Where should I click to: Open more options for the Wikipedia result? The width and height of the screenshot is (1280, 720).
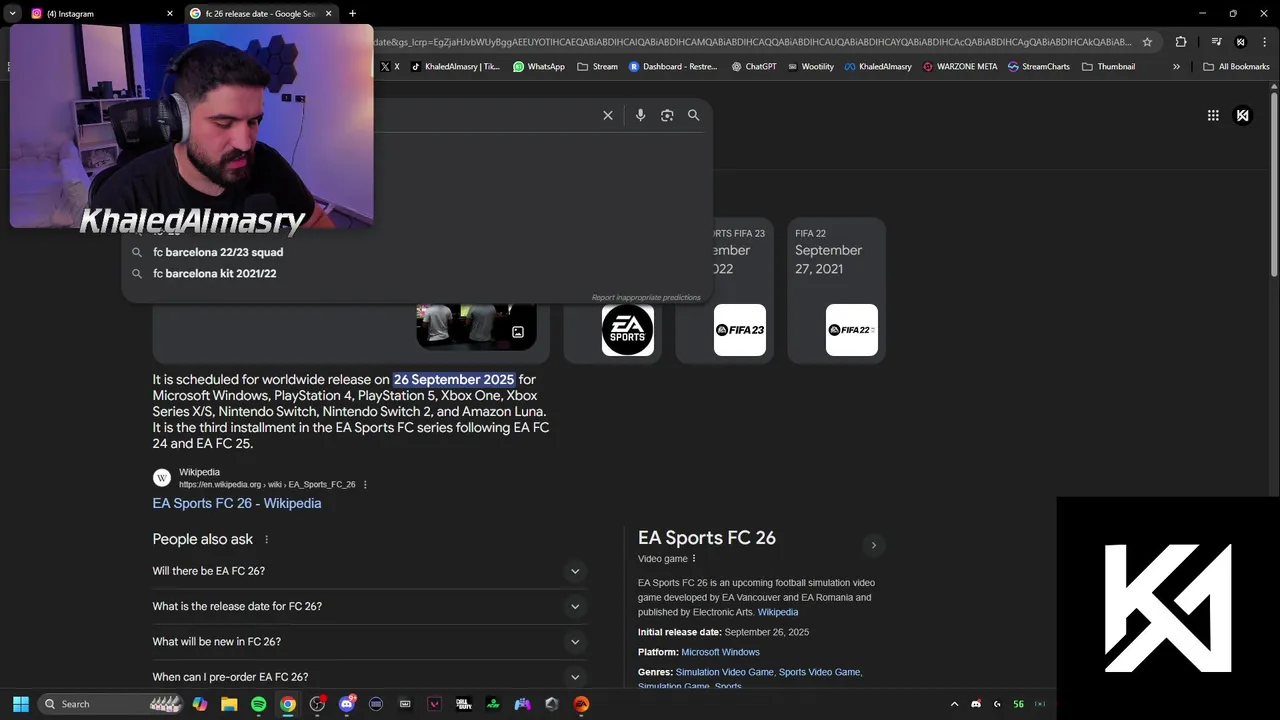(365, 485)
